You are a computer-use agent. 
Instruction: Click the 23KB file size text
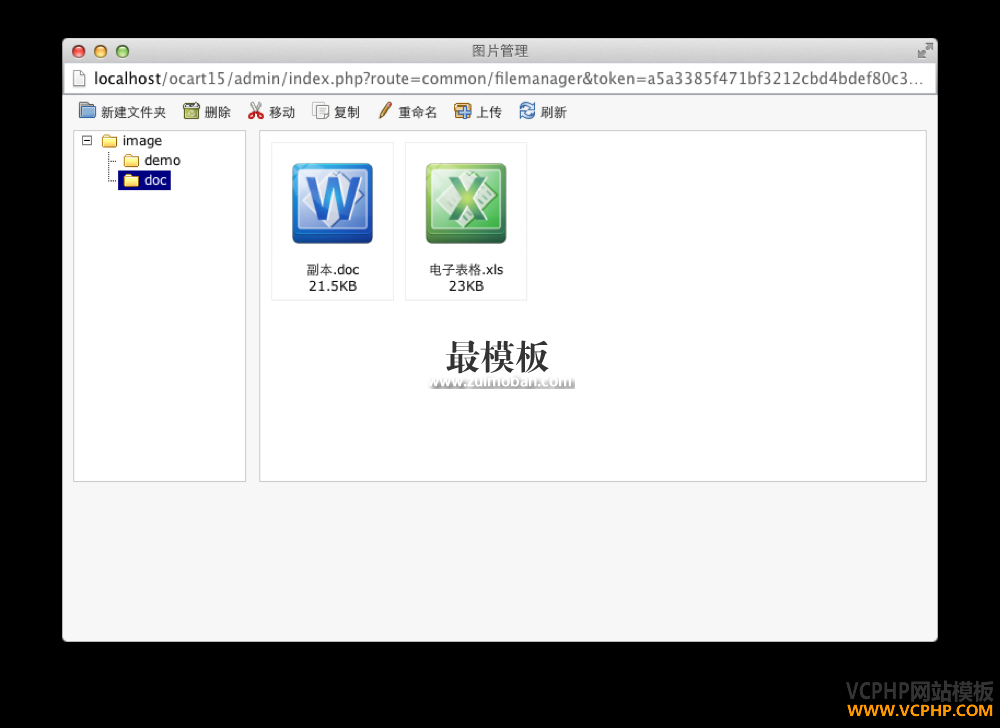(x=466, y=286)
